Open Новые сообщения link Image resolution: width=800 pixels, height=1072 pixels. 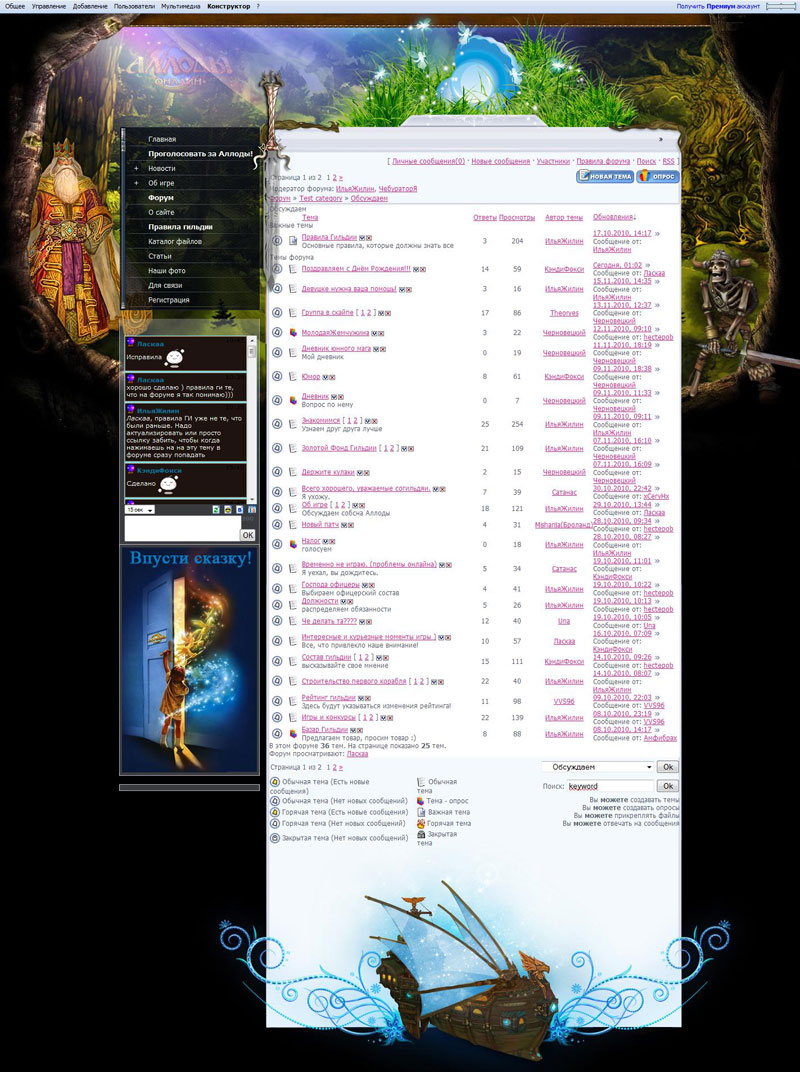click(501, 161)
